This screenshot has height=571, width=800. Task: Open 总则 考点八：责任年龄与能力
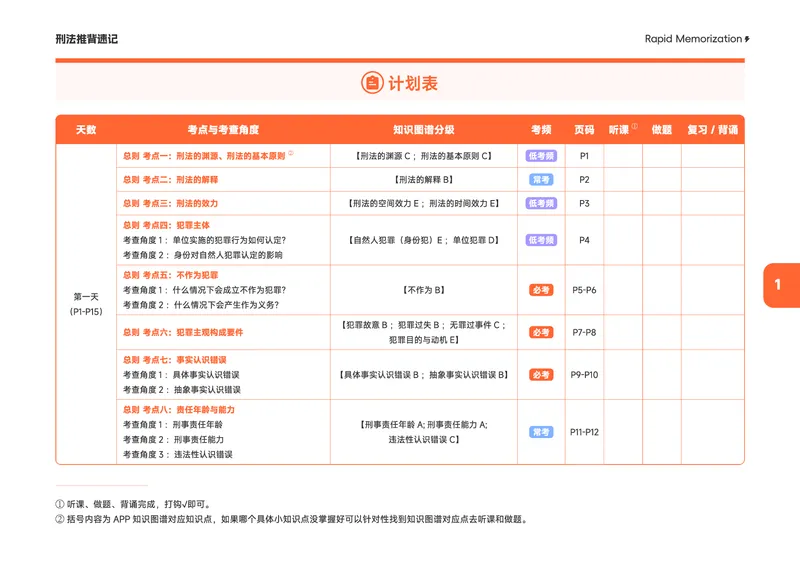pyautogui.click(x=179, y=410)
